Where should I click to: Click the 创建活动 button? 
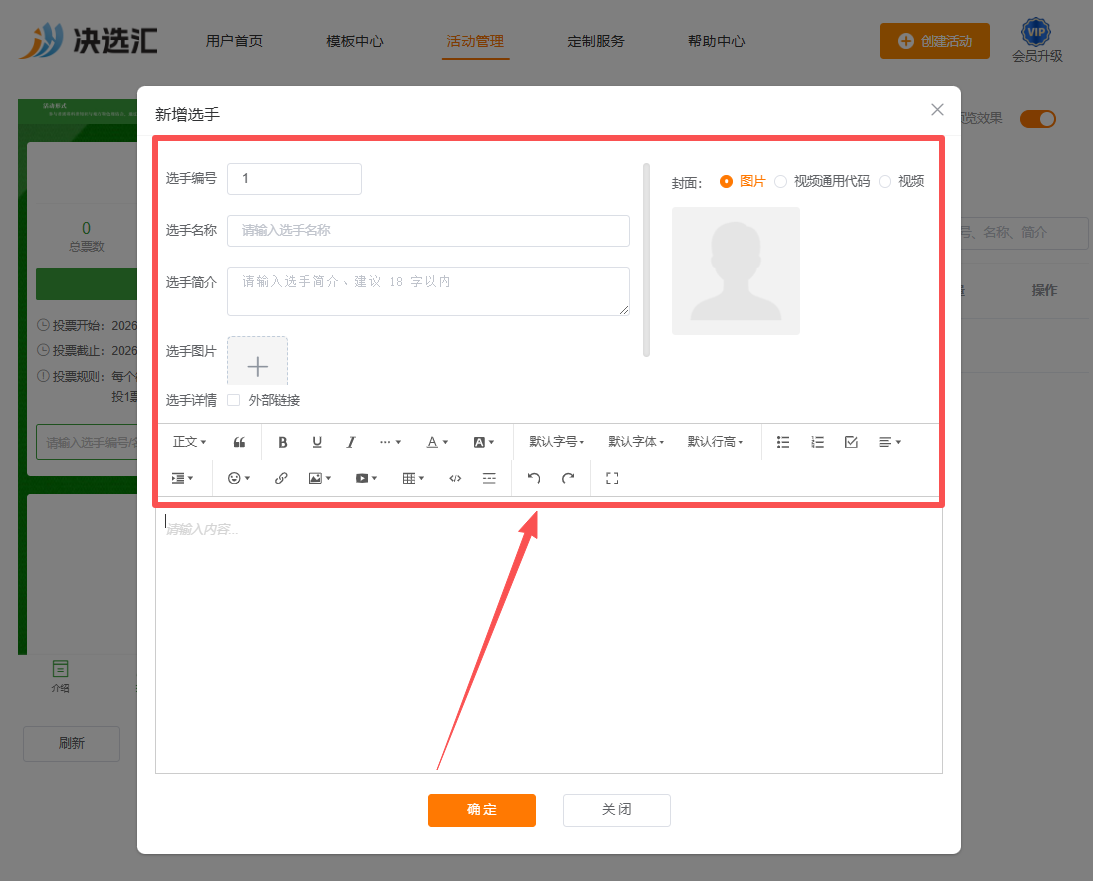(935, 41)
